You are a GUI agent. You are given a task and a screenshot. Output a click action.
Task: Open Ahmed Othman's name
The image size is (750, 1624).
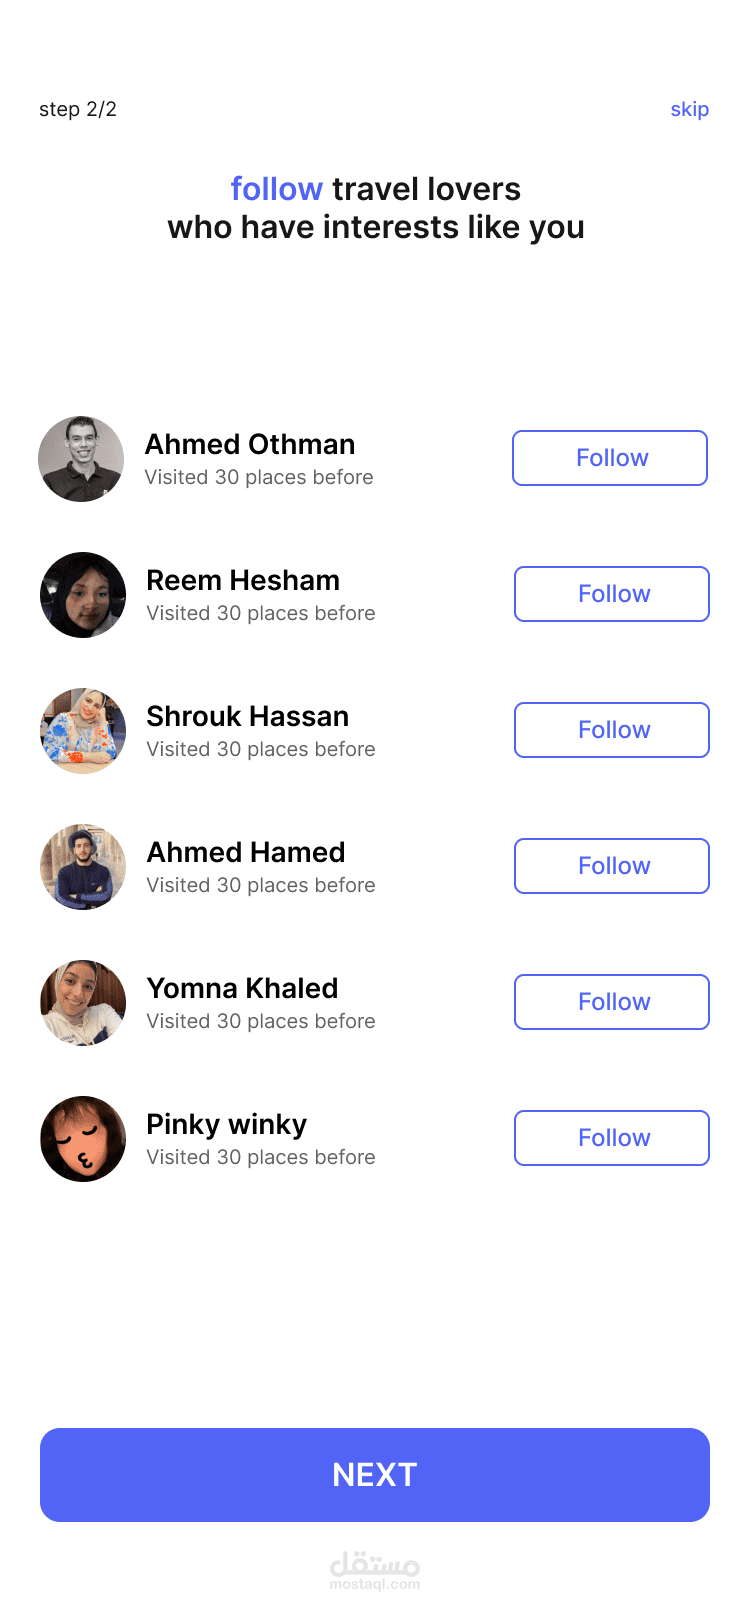[250, 444]
